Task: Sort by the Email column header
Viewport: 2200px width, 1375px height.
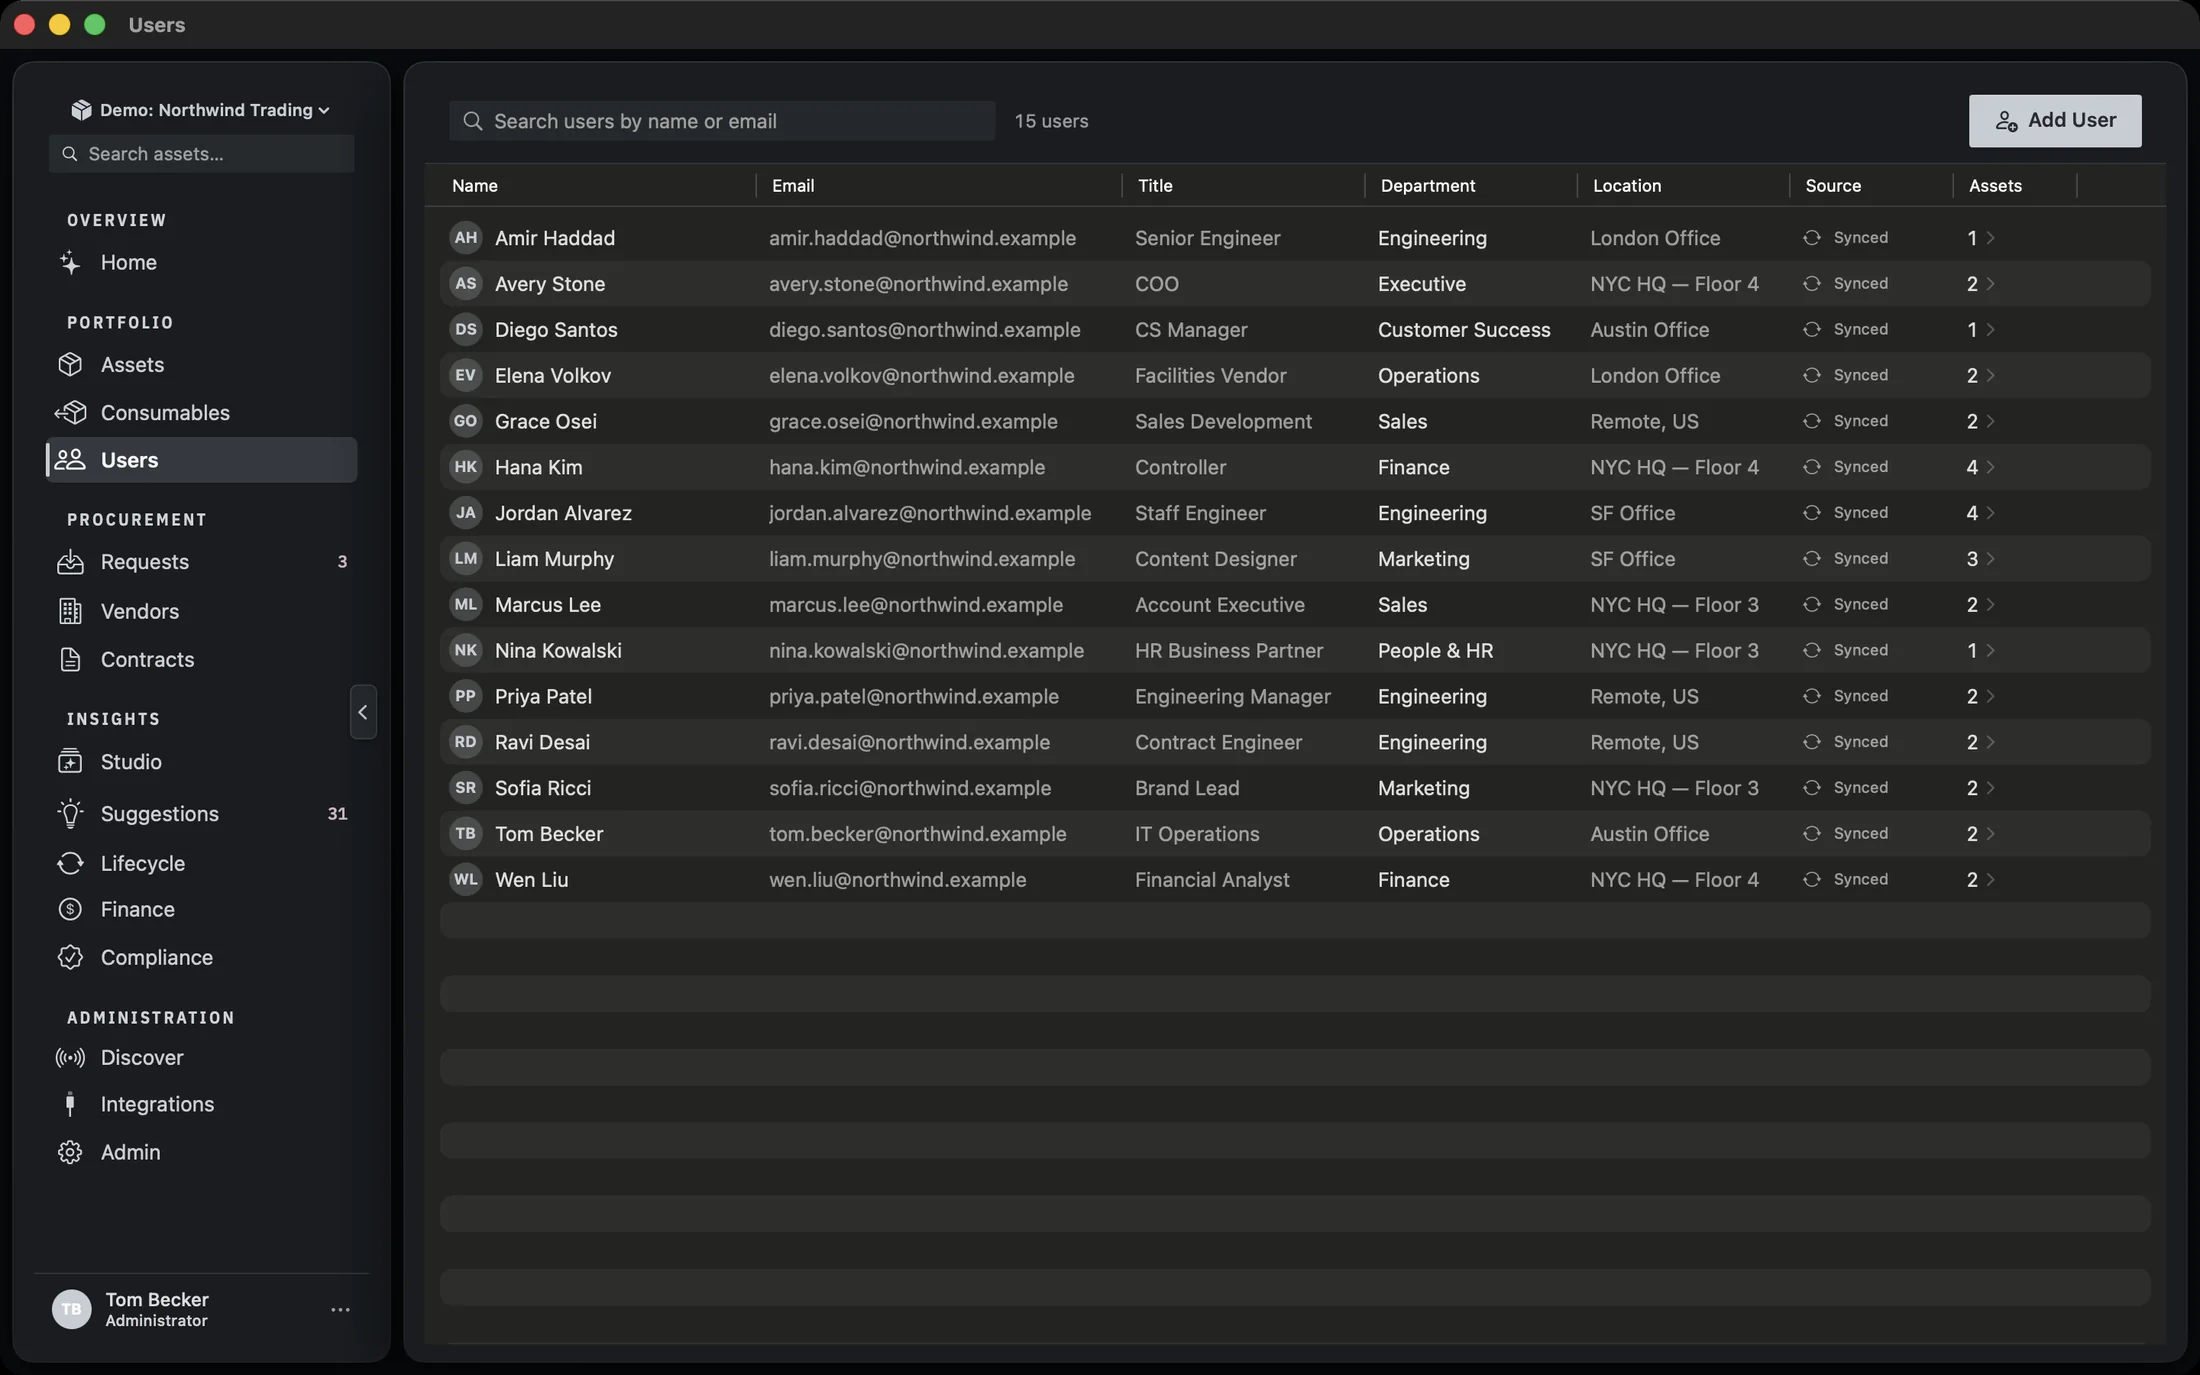Action: [793, 186]
